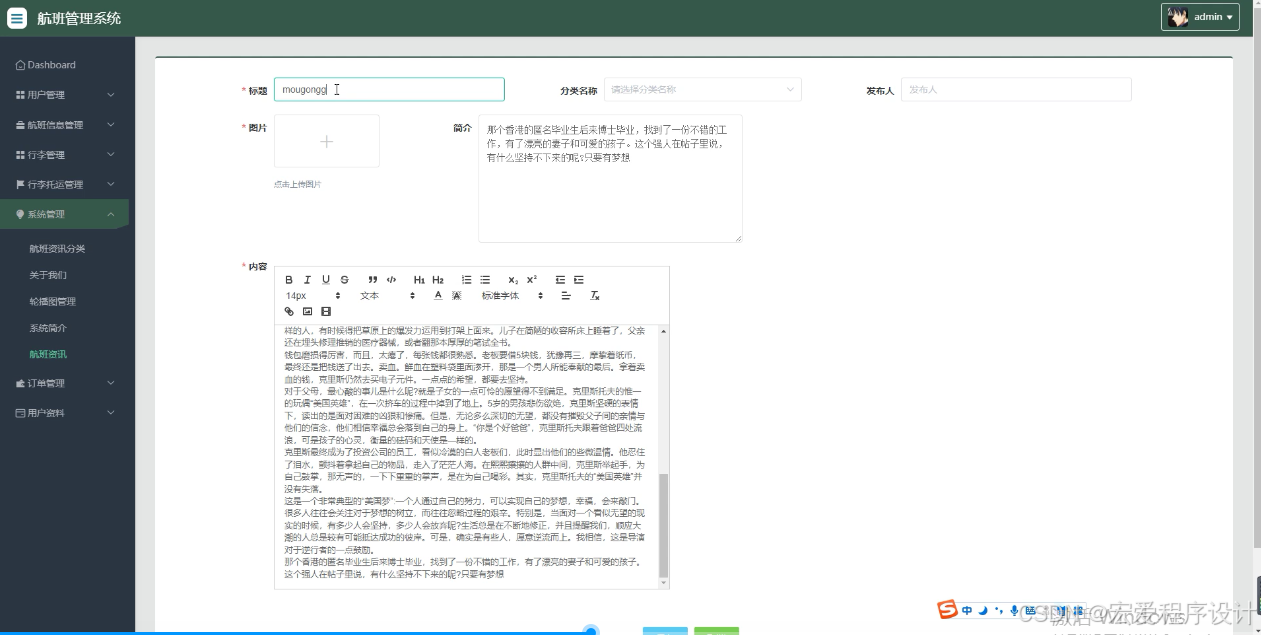Screen dimensions: 1261x635
Task: Open the text background color picker
Action: pos(456,296)
